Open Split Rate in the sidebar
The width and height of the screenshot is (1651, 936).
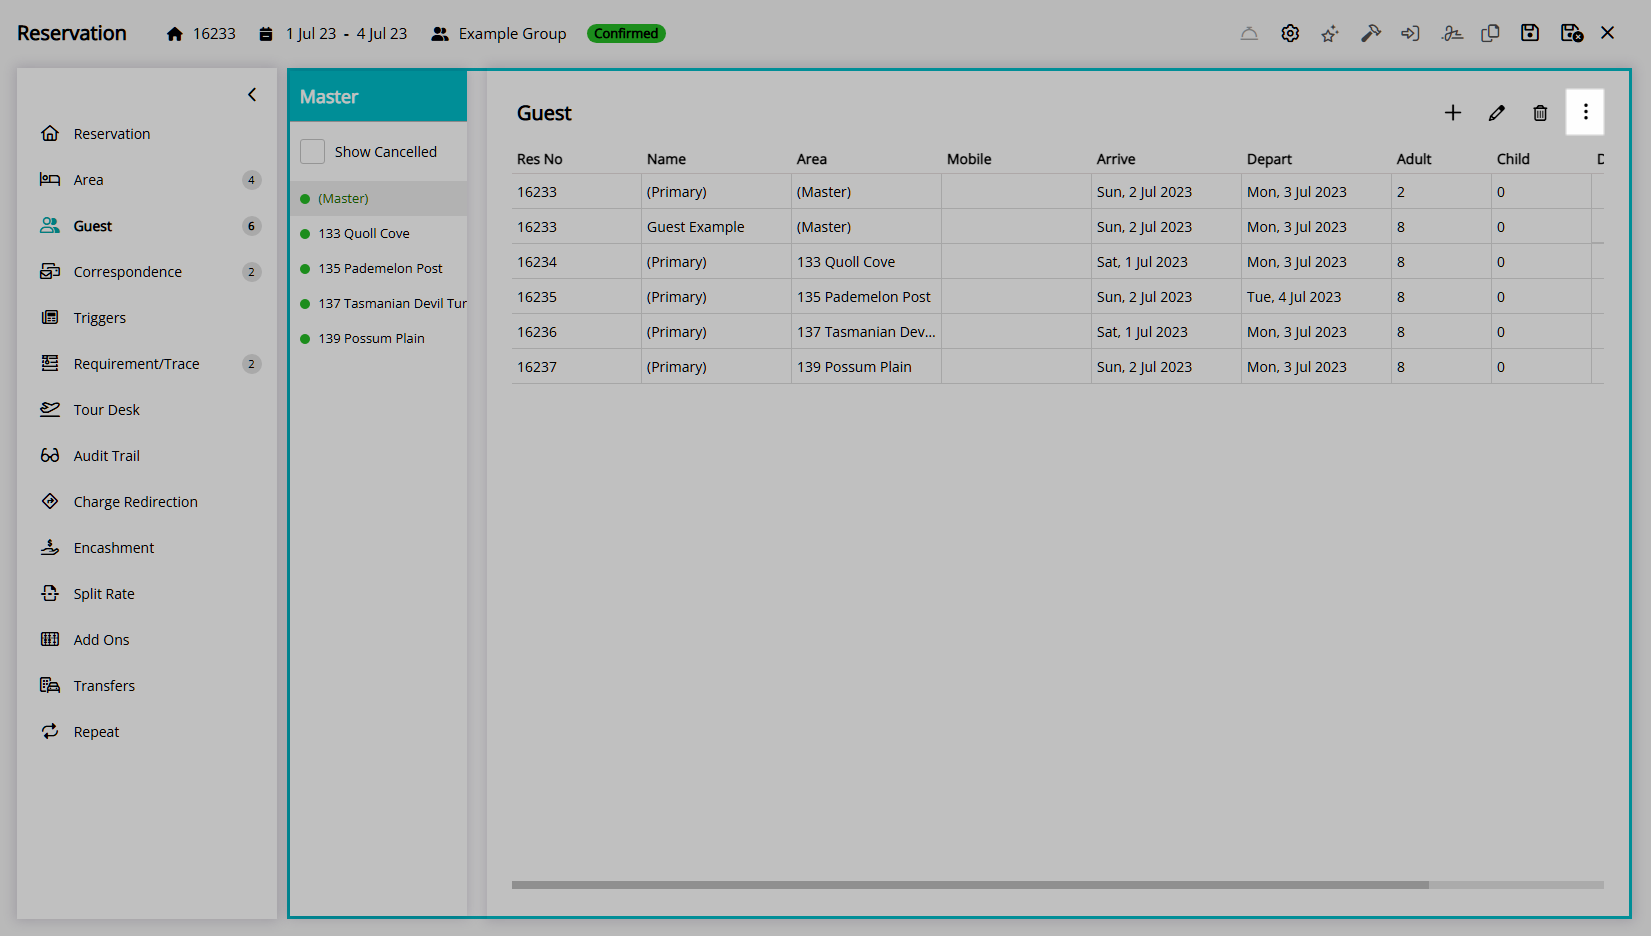pyautogui.click(x=104, y=594)
